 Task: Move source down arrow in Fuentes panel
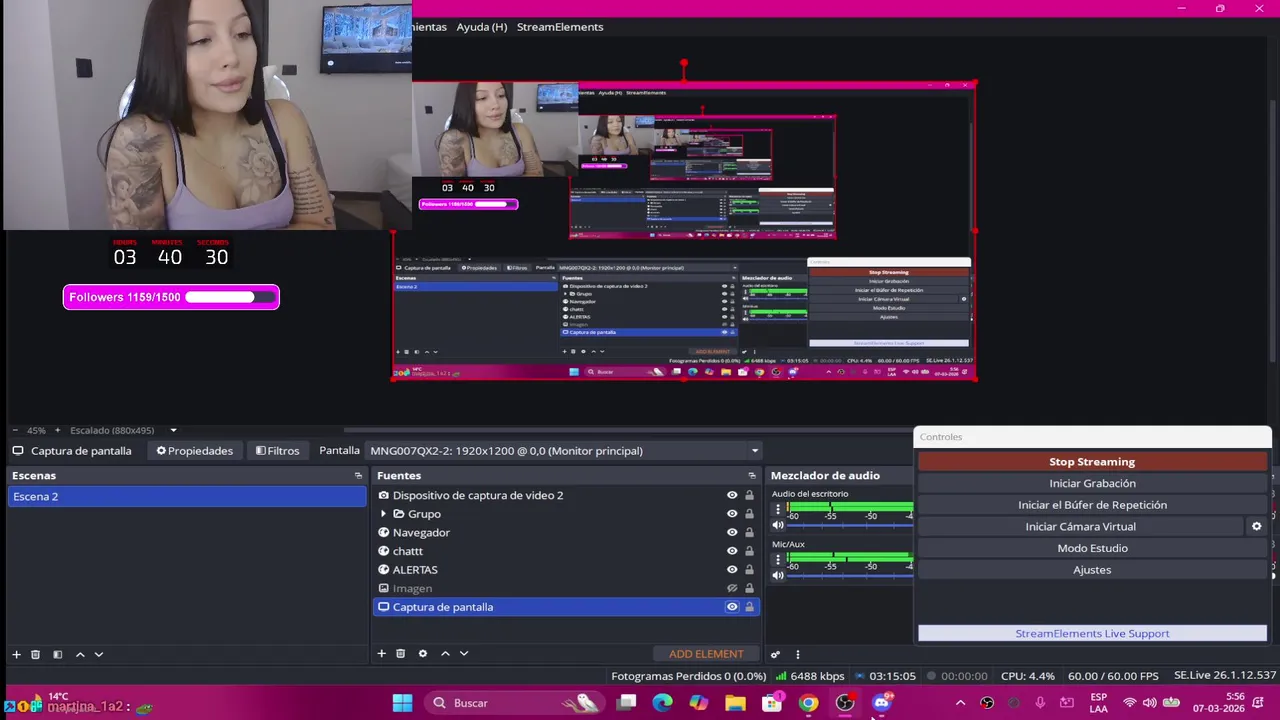coord(463,654)
